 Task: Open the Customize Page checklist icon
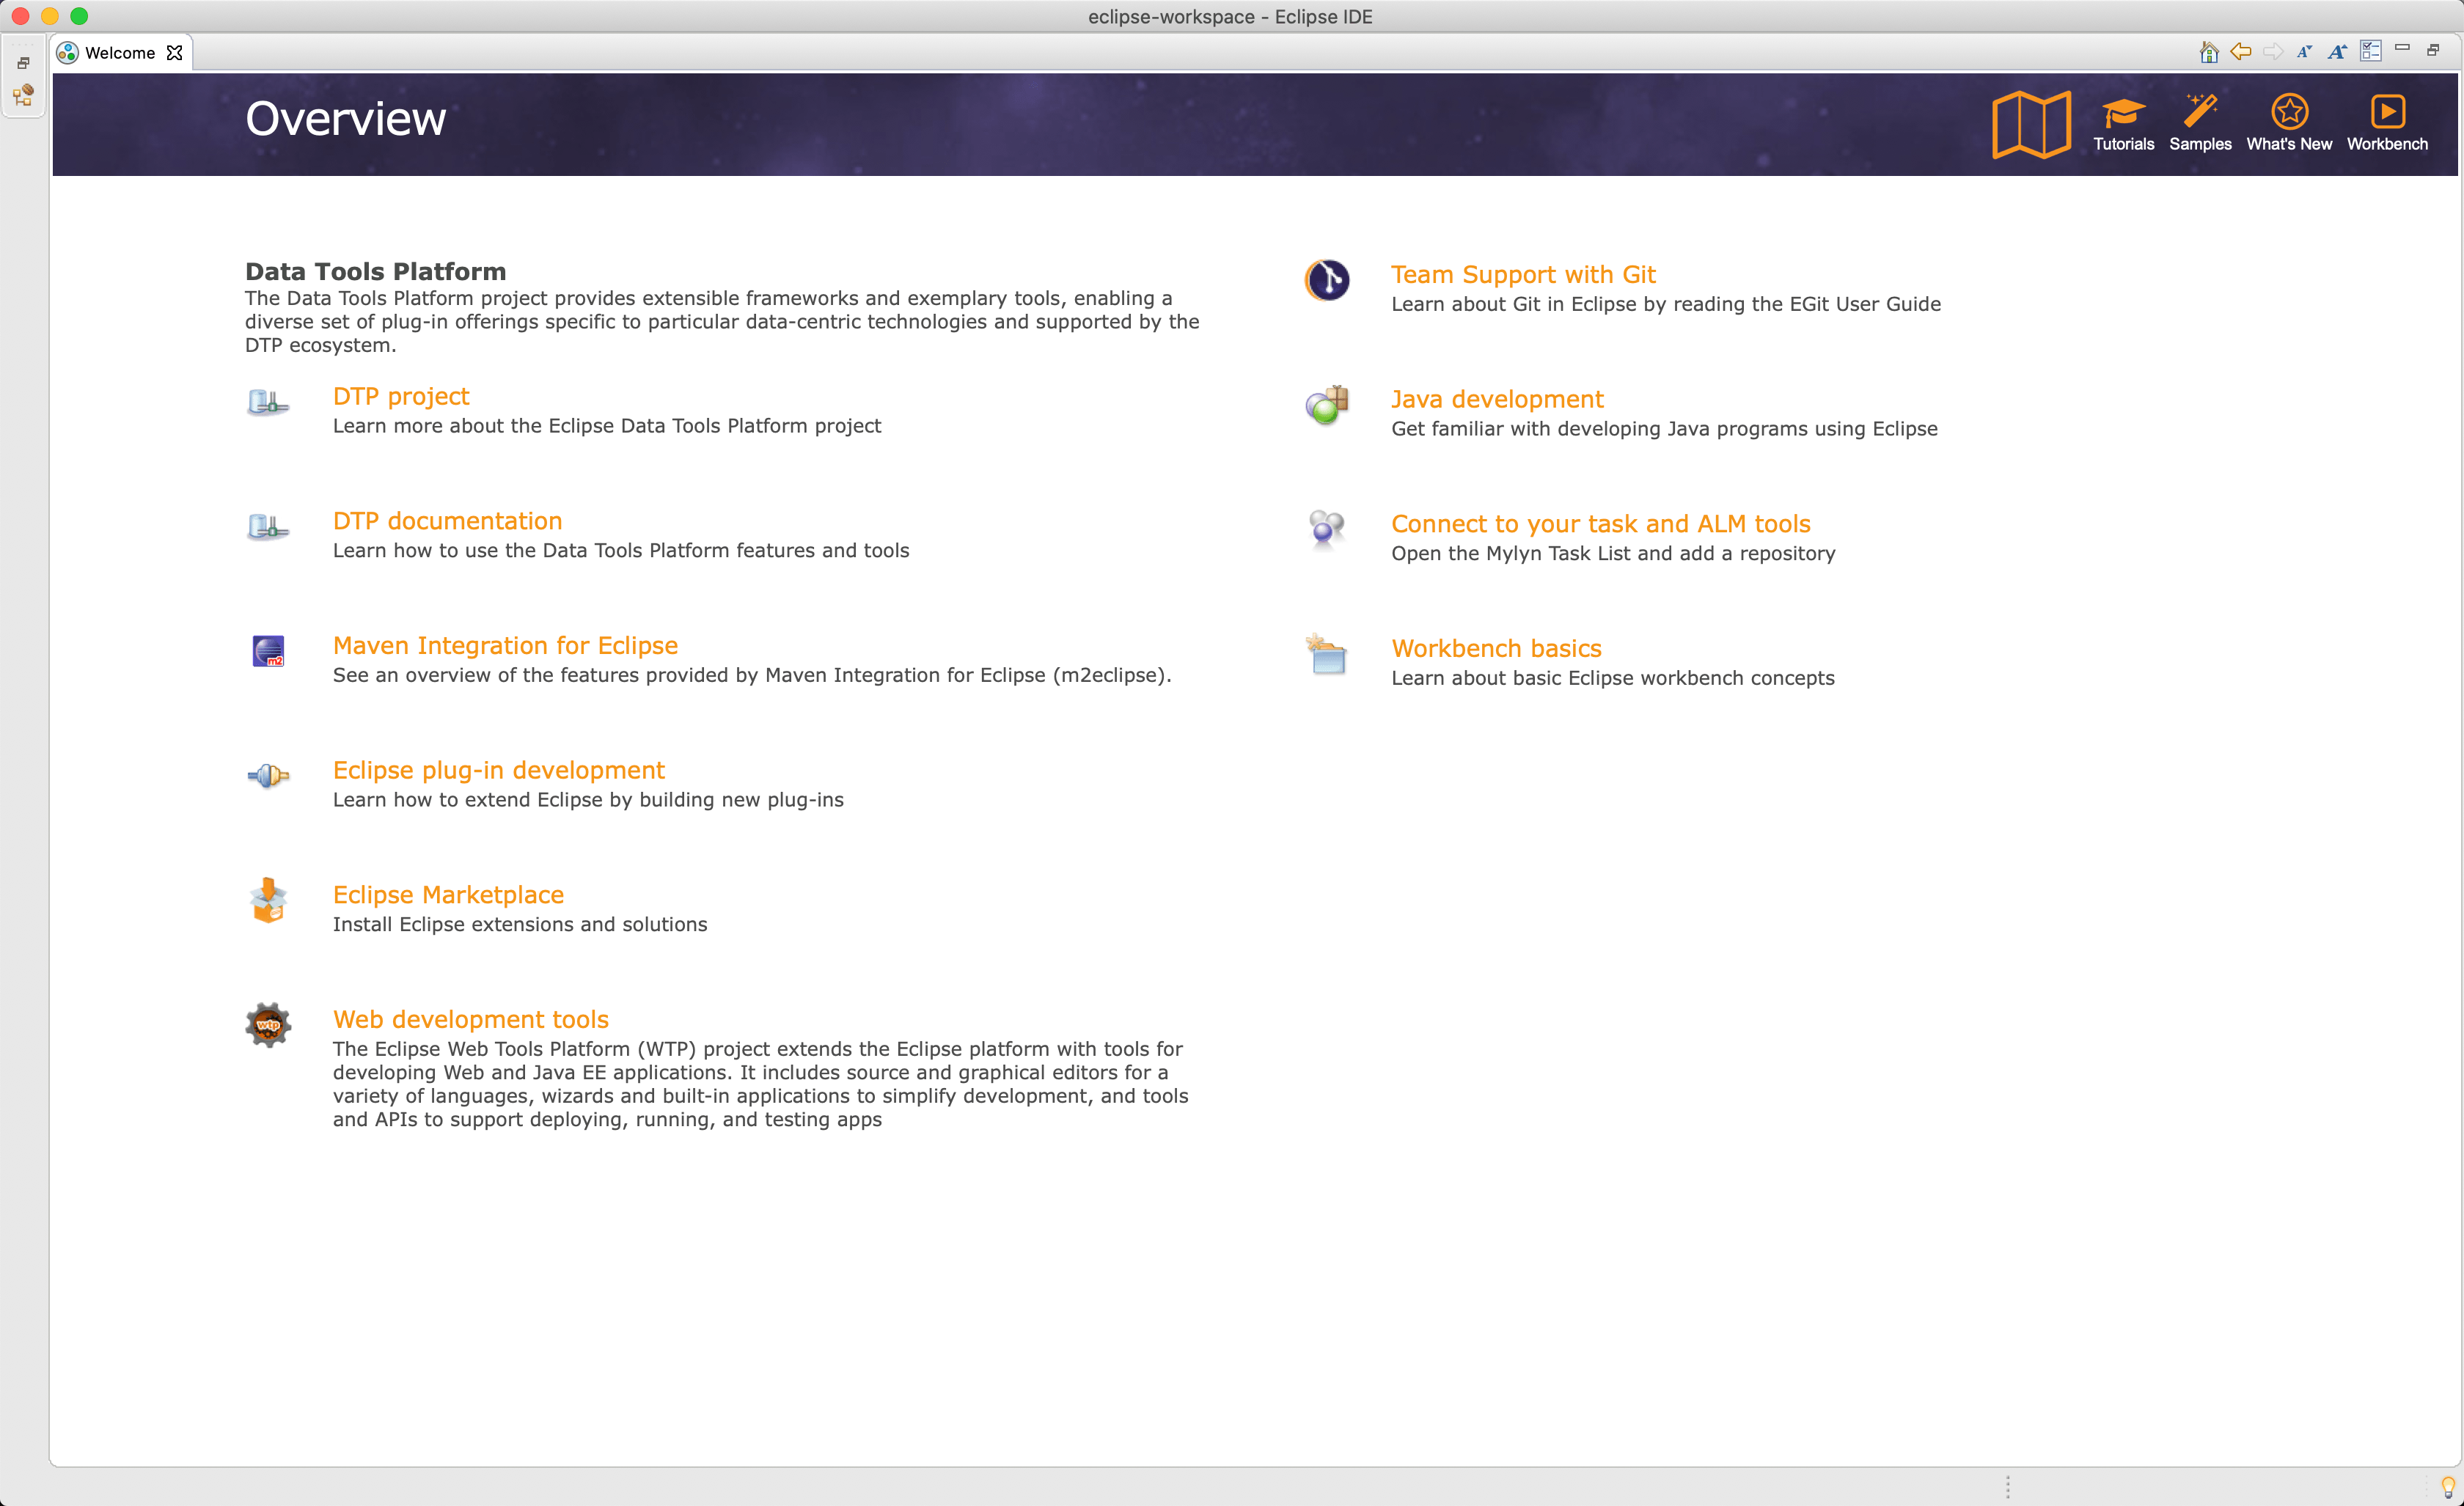(x=2371, y=51)
